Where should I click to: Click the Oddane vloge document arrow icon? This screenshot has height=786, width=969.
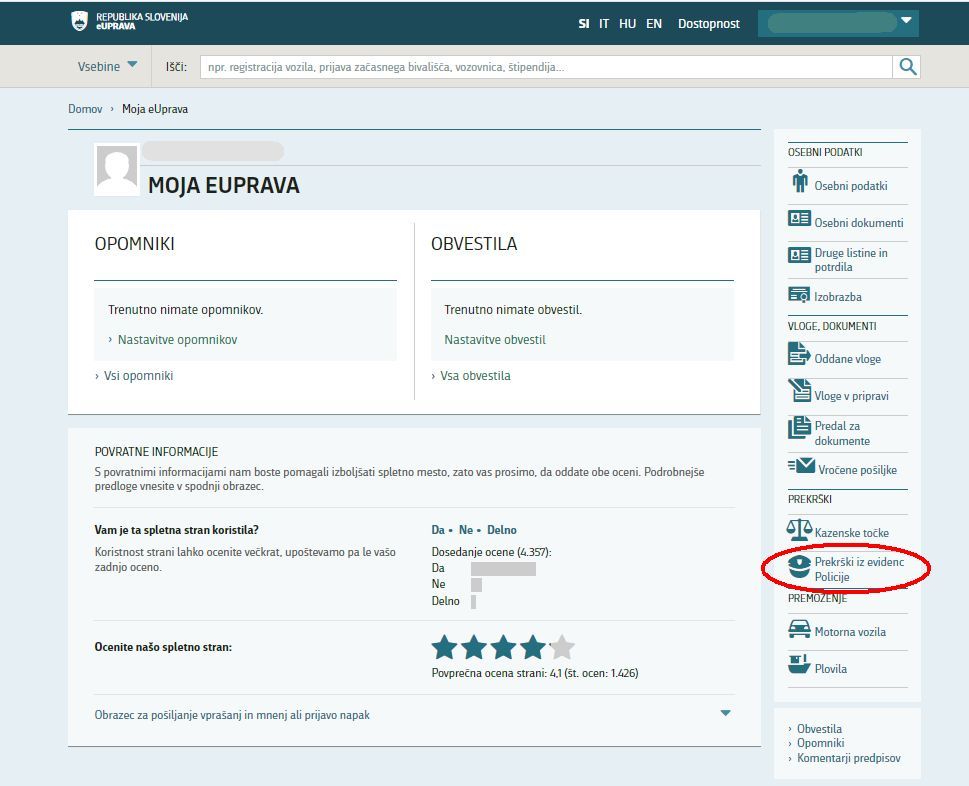[799, 353]
